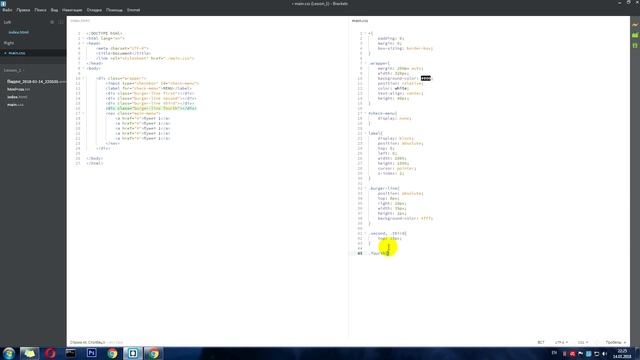
Task: Open the Поиск menu
Action: click(40, 10)
